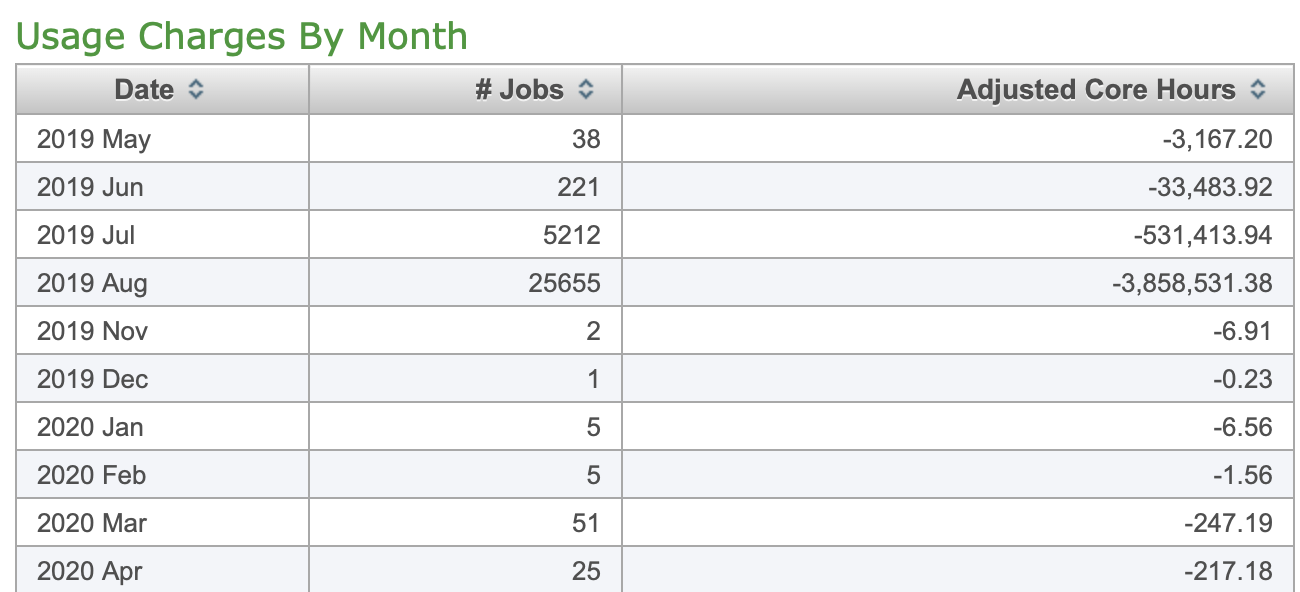Click the 2019 Dec row date
This screenshot has height=592, width=1300.
92,379
